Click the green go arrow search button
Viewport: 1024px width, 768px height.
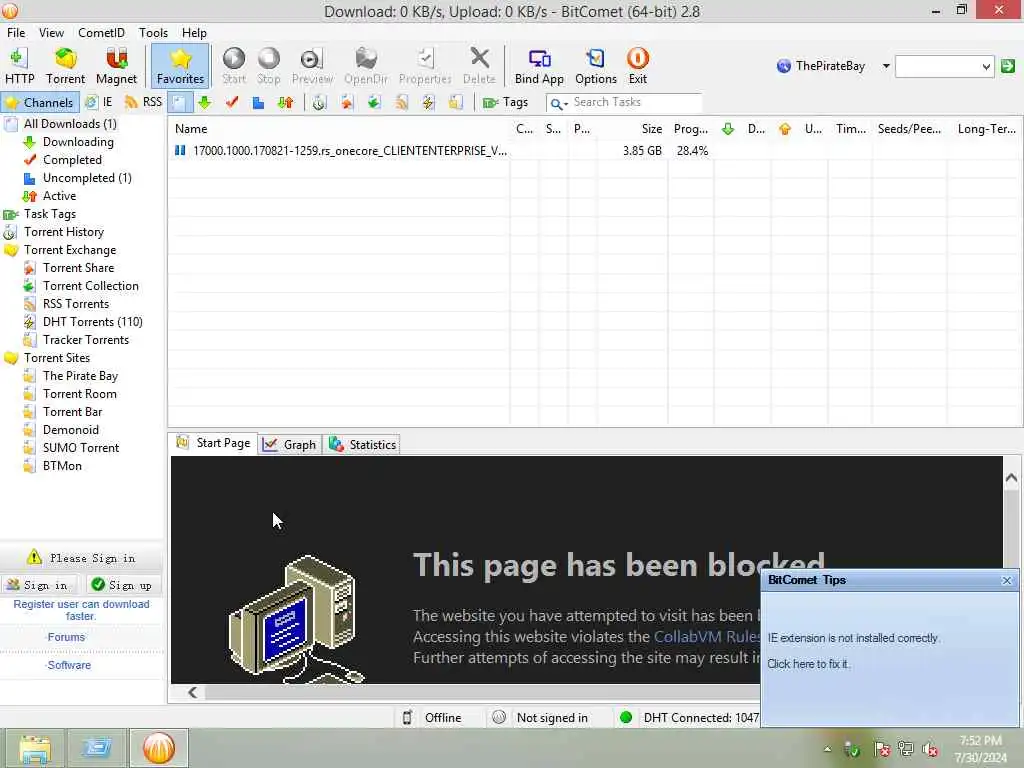pos(1008,66)
